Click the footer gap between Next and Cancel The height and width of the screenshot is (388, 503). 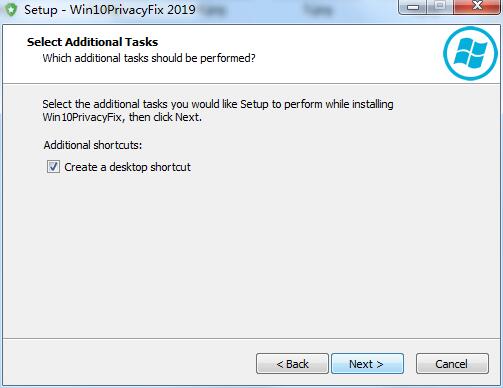click(410, 364)
